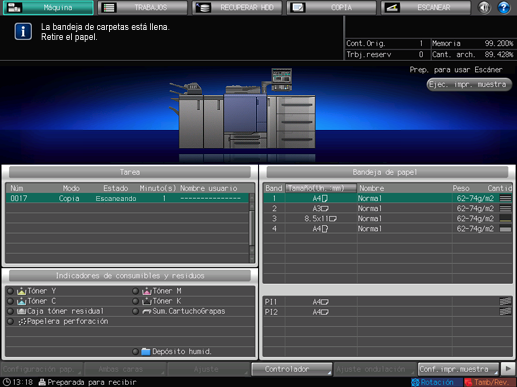Open the Controlador menu button

click(292, 369)
